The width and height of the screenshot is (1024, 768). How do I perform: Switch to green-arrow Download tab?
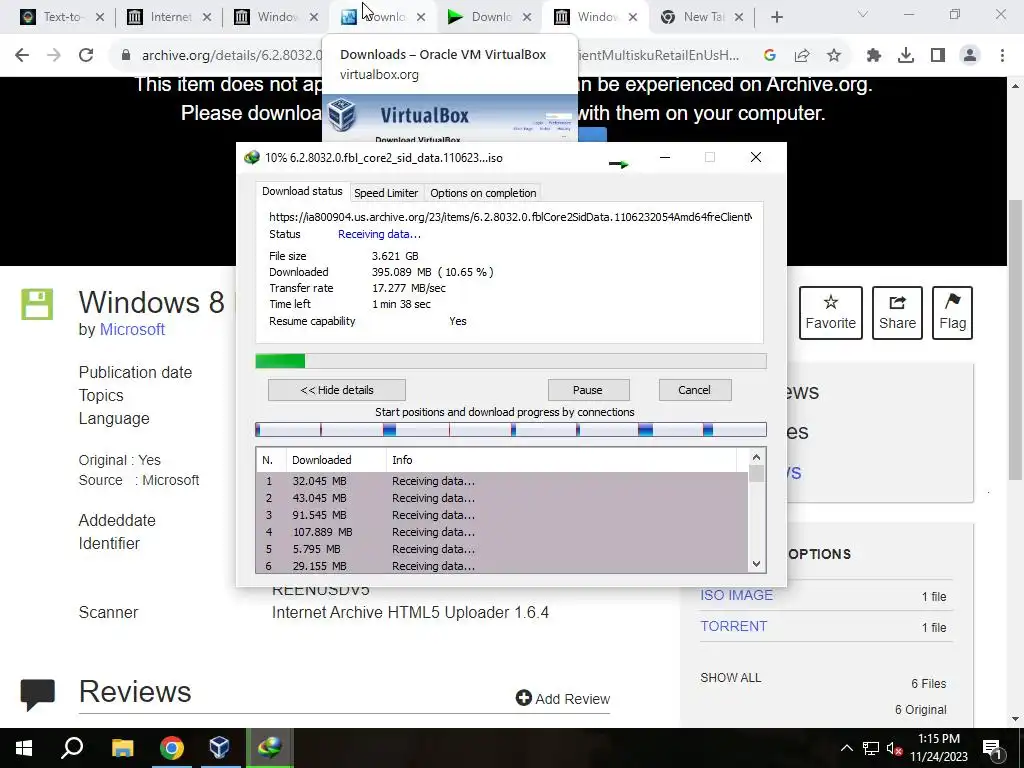point(488,17)
